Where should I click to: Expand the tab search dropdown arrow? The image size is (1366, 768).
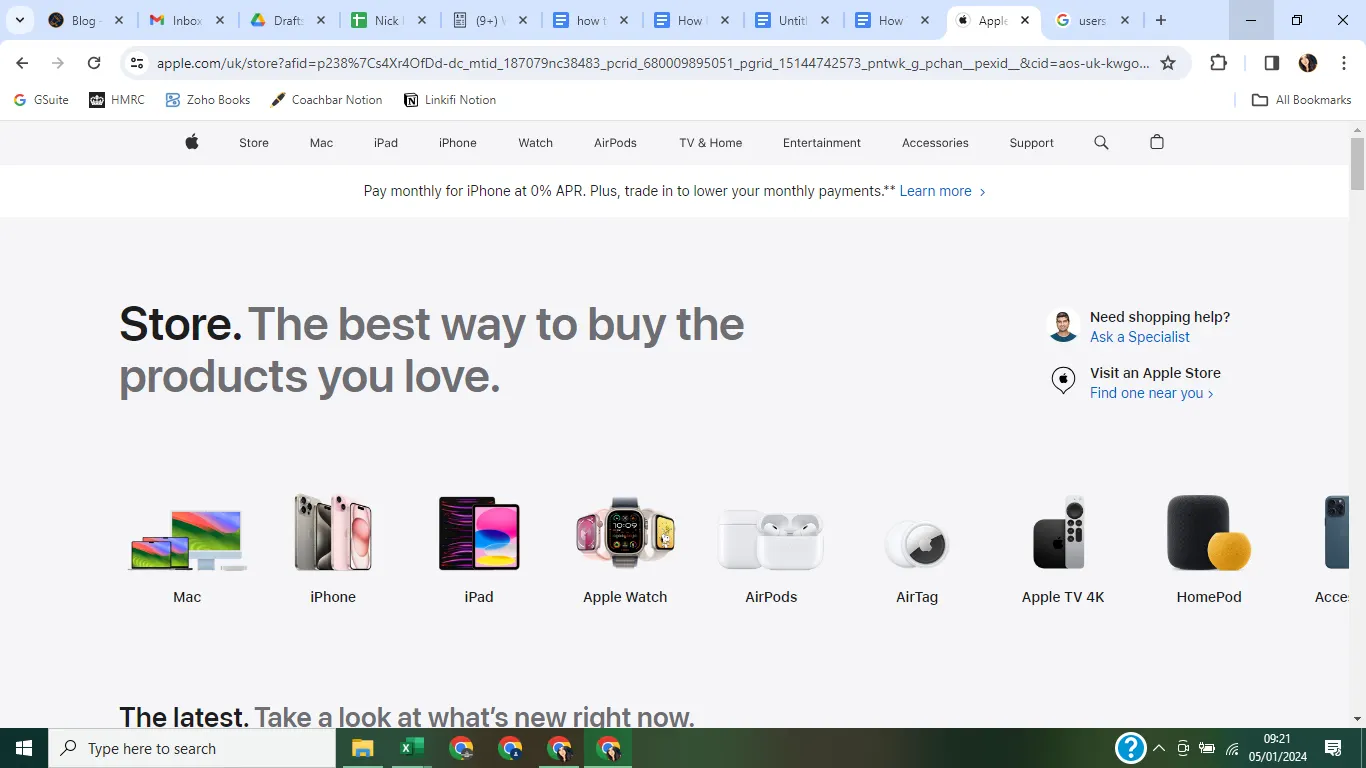click(19, 20)
